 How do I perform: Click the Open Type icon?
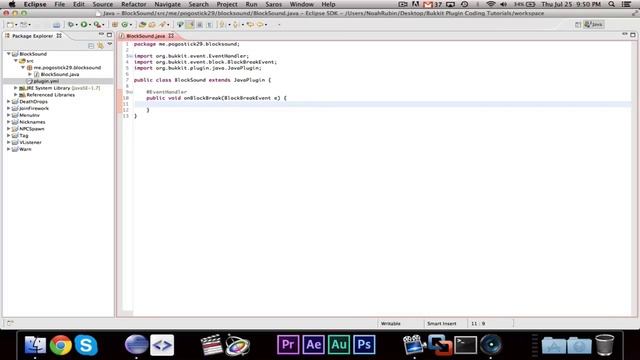[142, 24]
